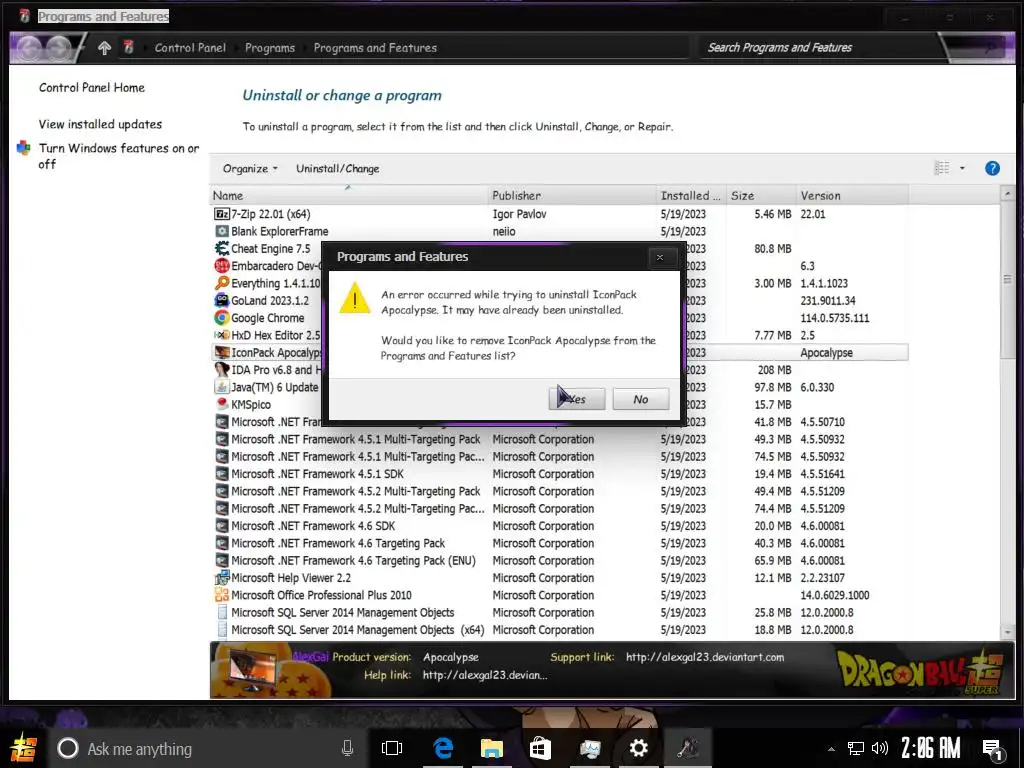Click scrollbar down arrow of program list
Viewport: 1024px width, 768px height.
tap(1008, 632)
